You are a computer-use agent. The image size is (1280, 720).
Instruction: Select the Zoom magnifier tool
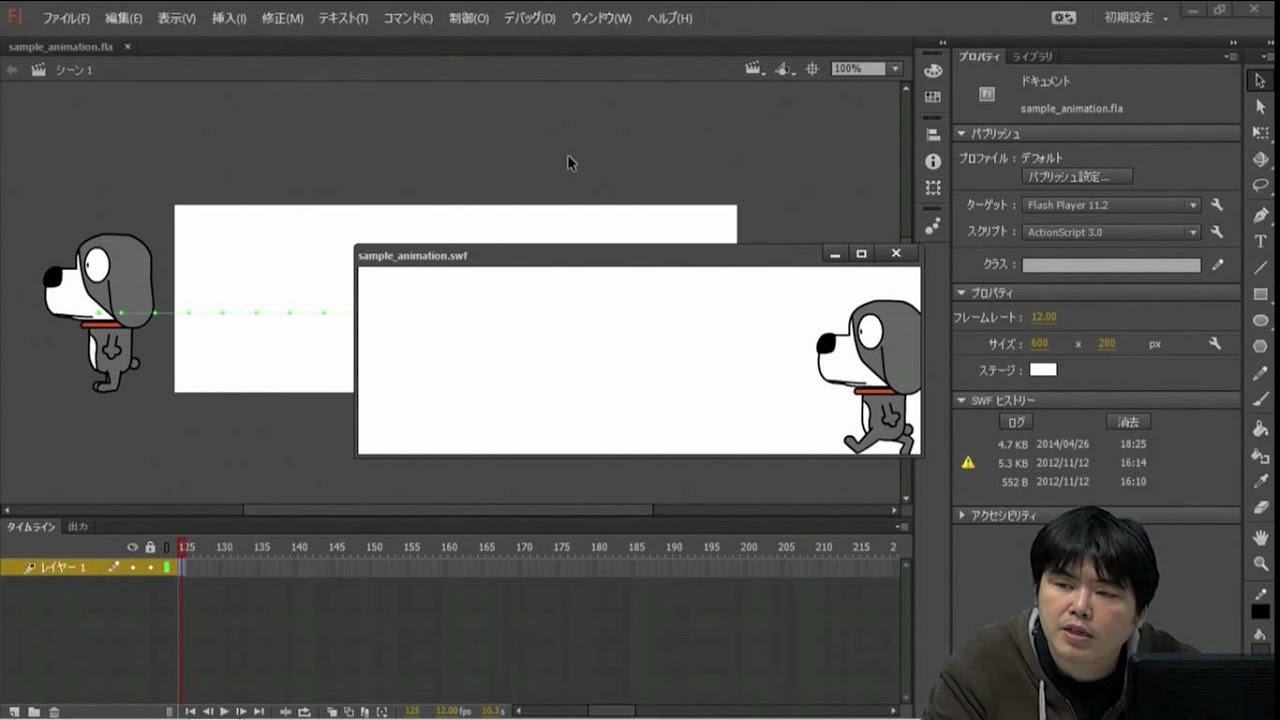point(1261,564)
